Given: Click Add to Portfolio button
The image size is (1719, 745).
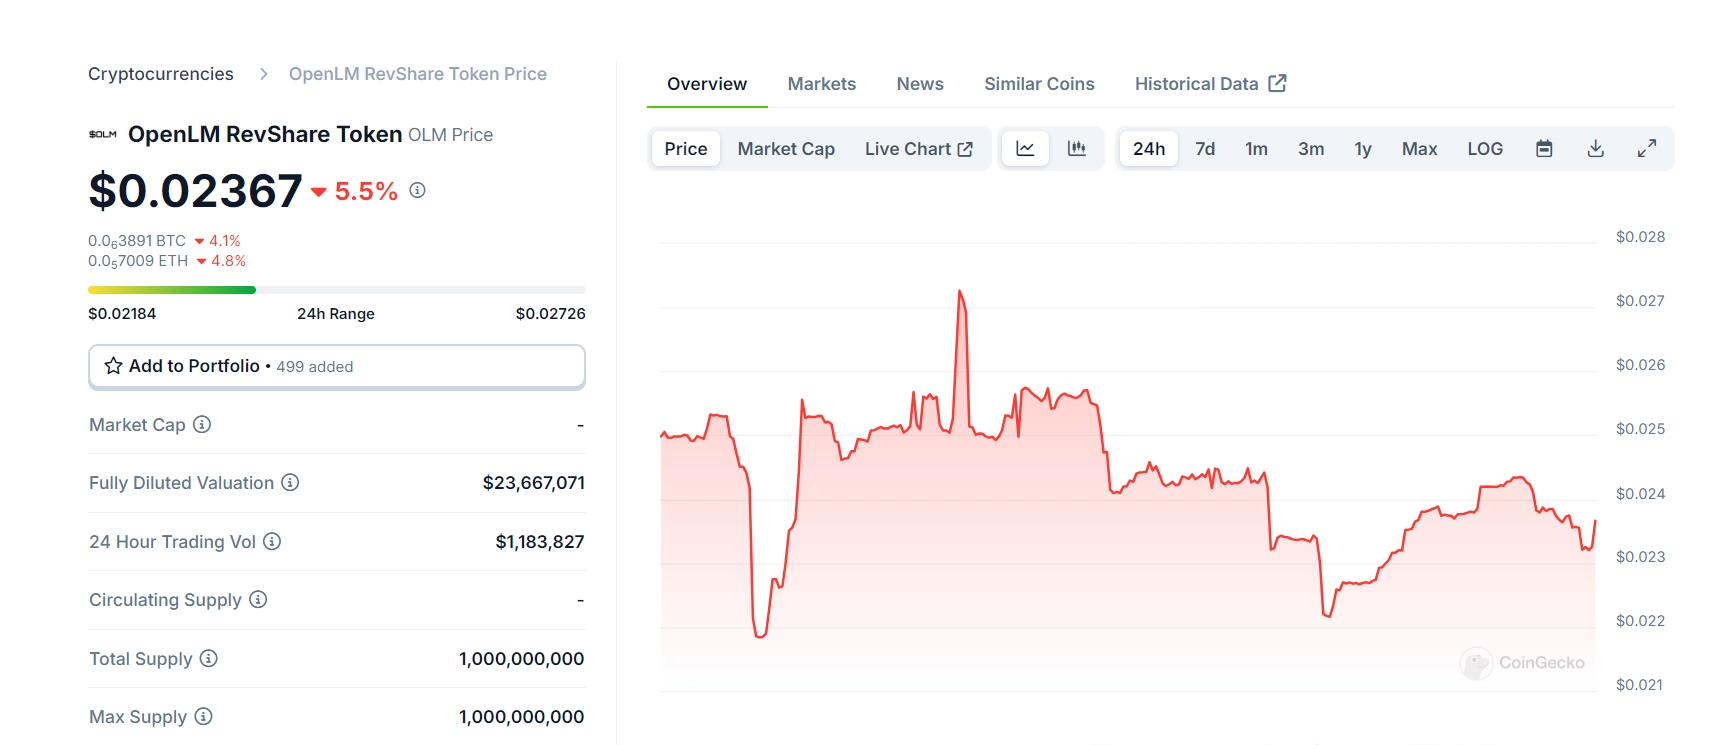Looking at the screenshot, I should point(337,366).
